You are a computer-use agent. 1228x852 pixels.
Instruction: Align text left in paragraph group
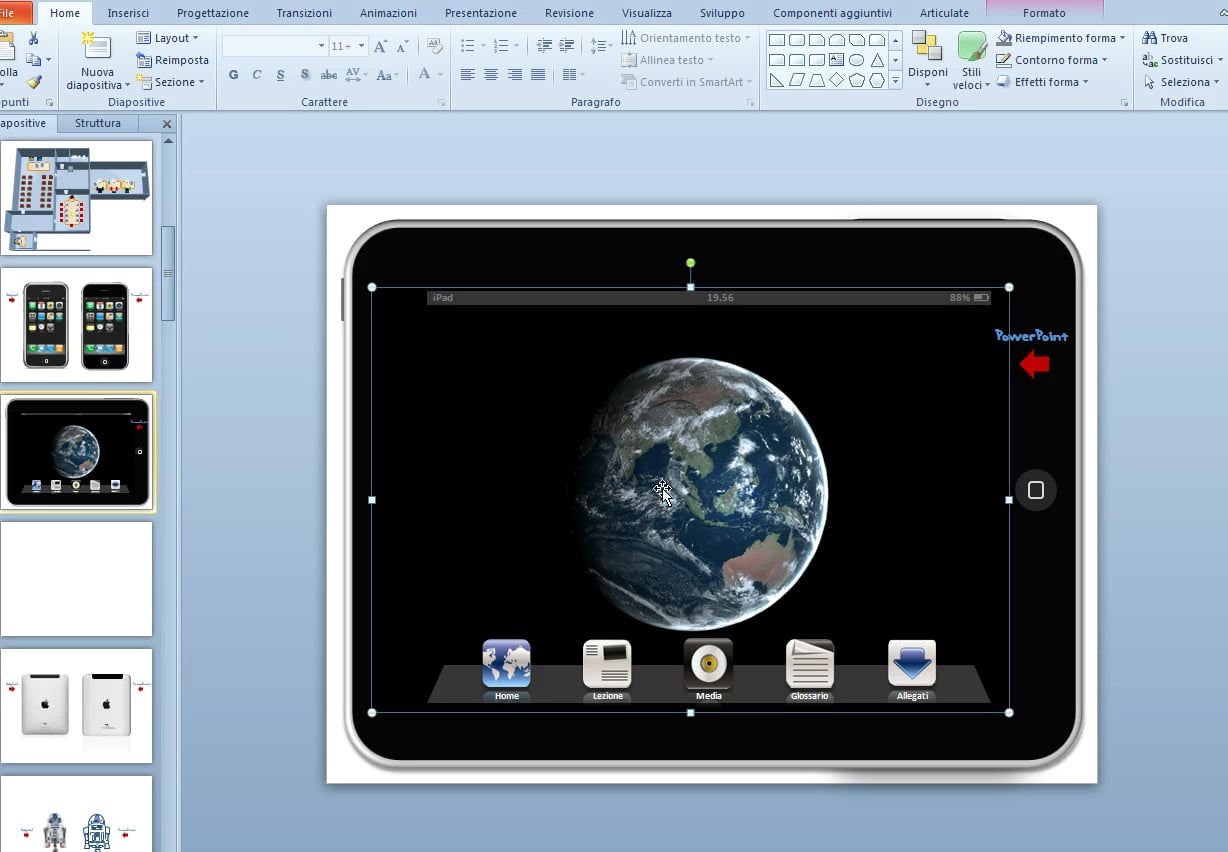(467, 75)
